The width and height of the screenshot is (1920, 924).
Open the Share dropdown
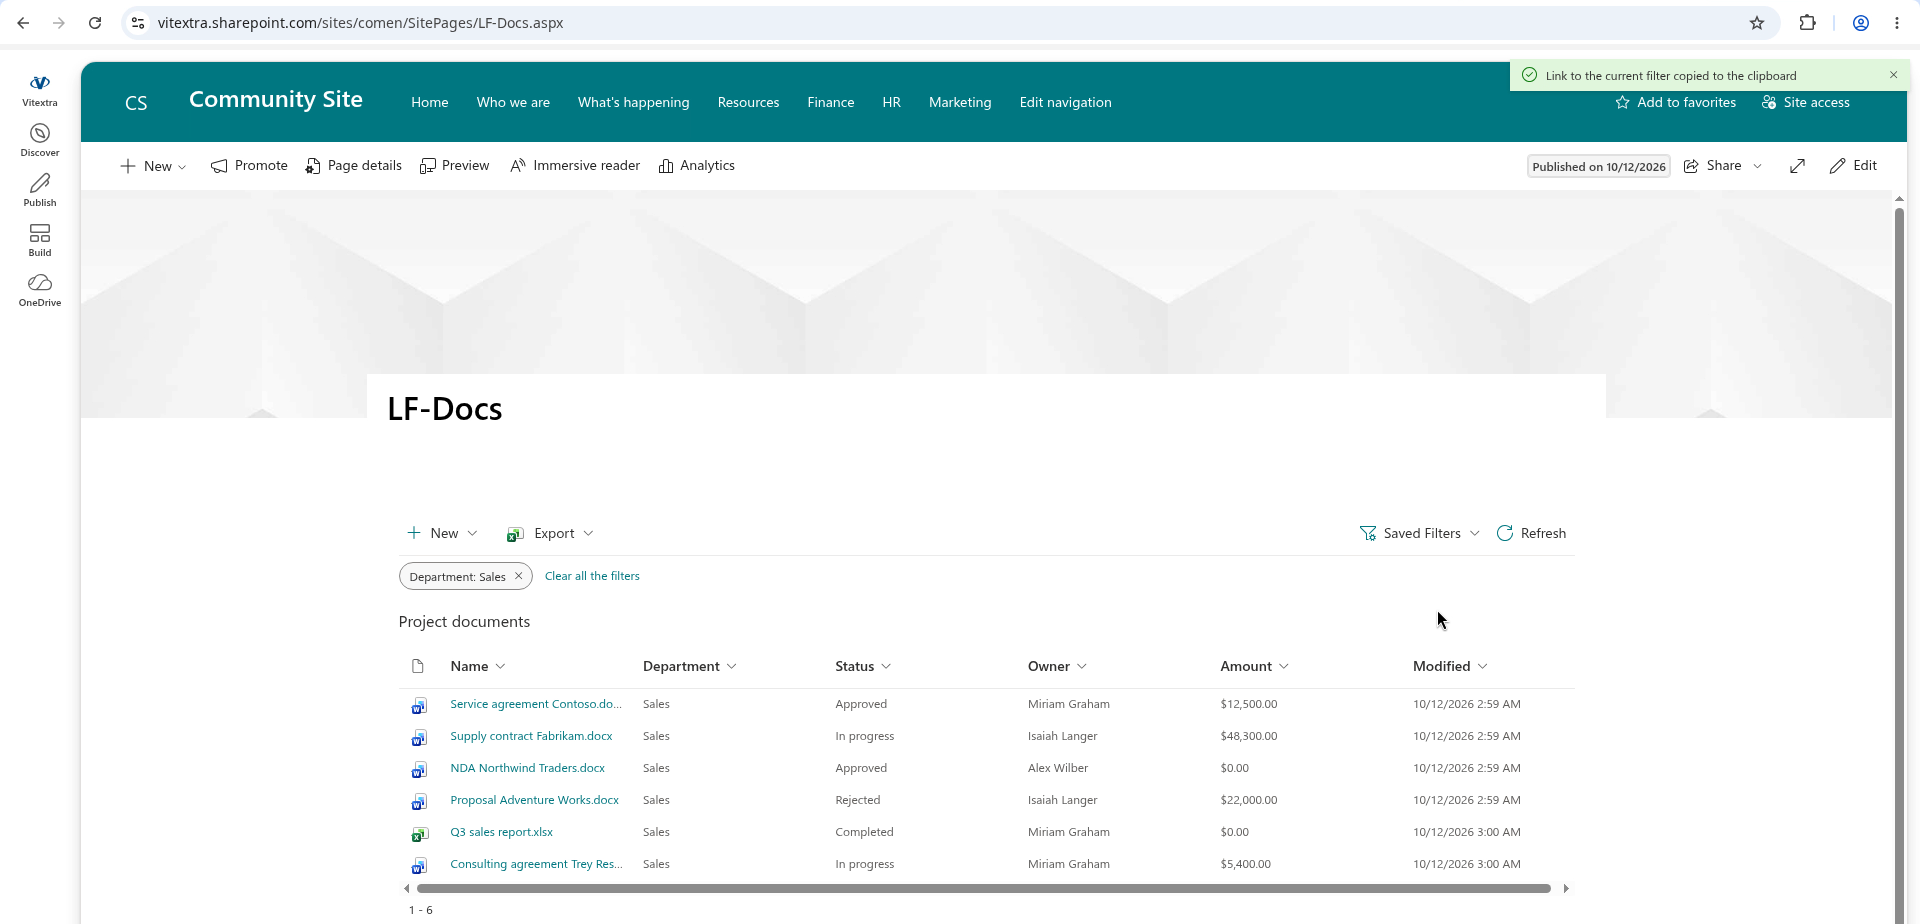tap(1723, 166)
